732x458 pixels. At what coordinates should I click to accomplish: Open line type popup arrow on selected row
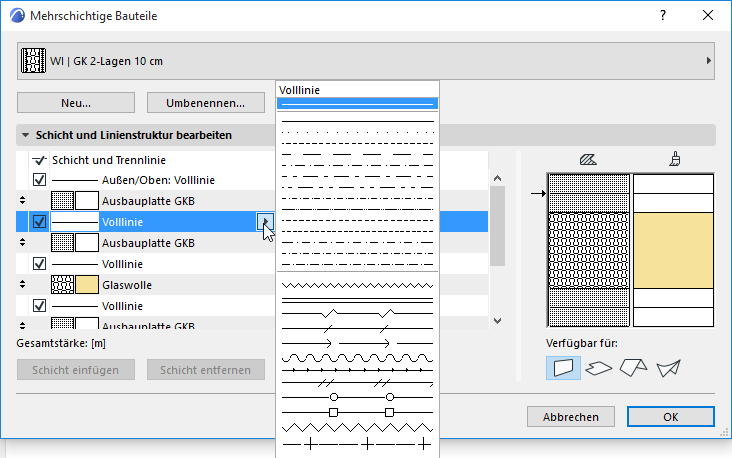[265, 221]
